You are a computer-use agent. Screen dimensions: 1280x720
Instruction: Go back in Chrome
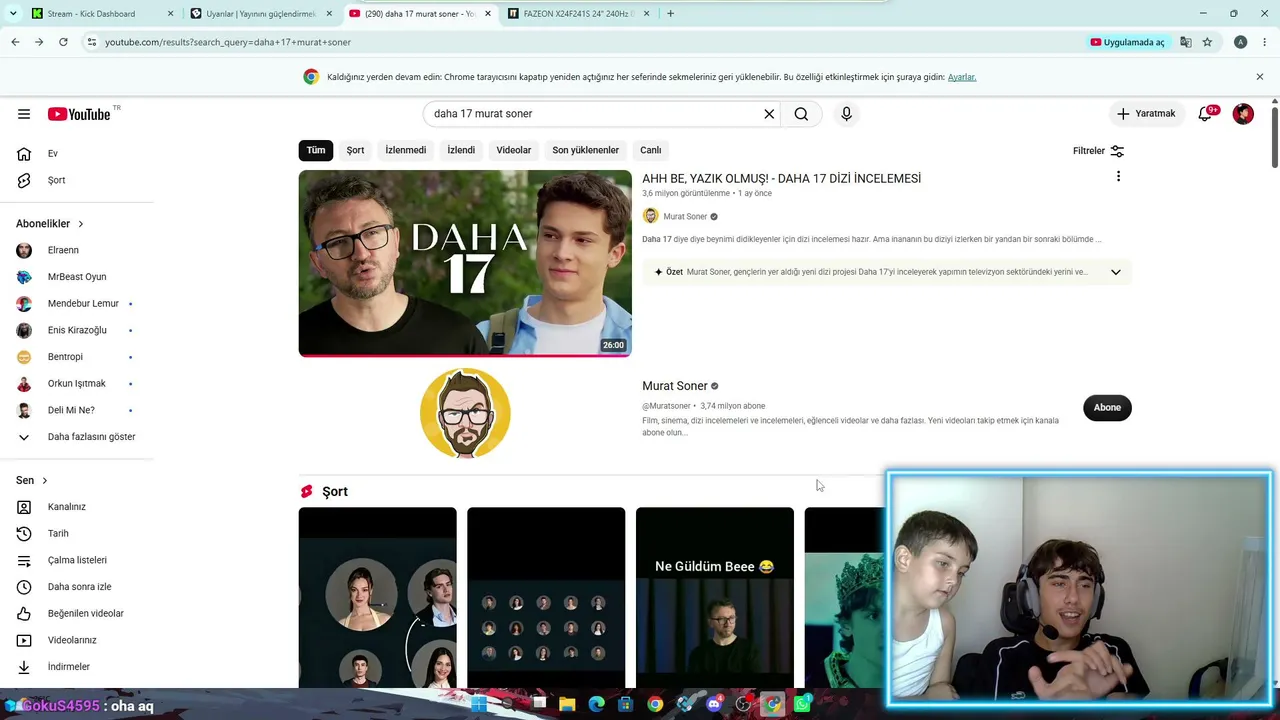point(15,42)
